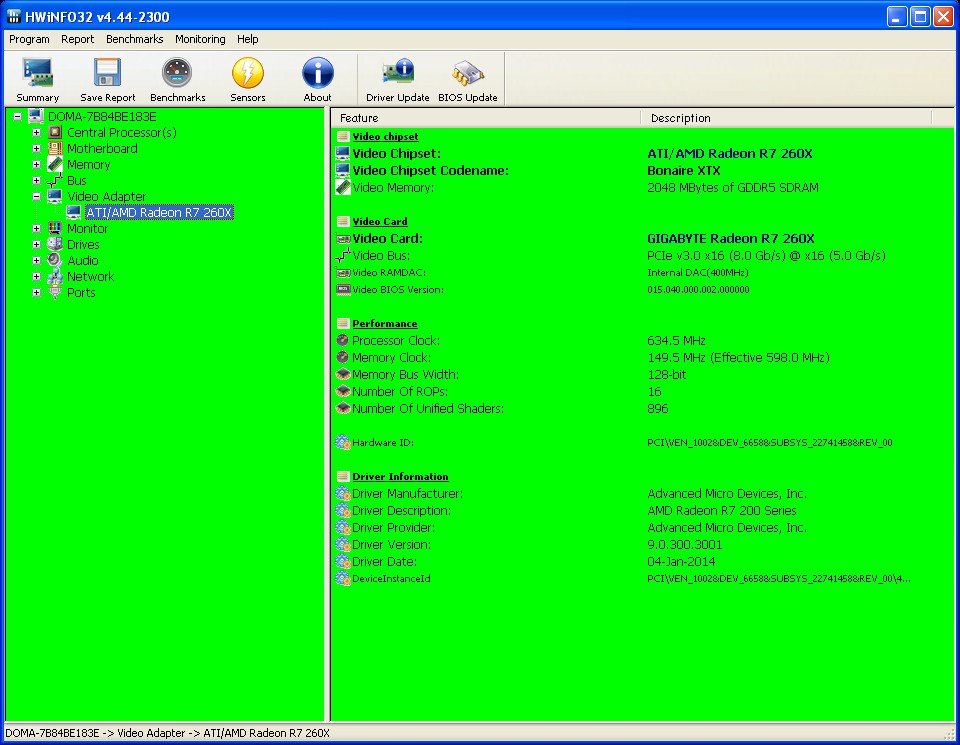Select ATI/AMD Radeon R7 260X tree item
Viewport: 960px width, 745px height.
click(159, 213)
